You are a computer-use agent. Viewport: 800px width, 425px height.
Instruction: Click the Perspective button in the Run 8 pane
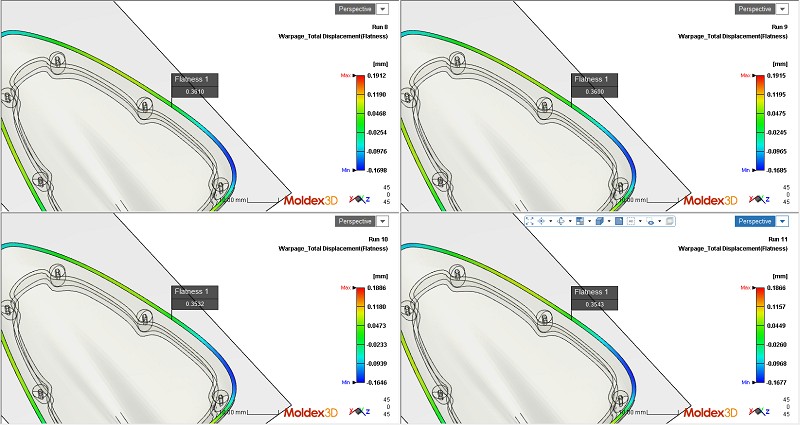click(x=355, y=8)
